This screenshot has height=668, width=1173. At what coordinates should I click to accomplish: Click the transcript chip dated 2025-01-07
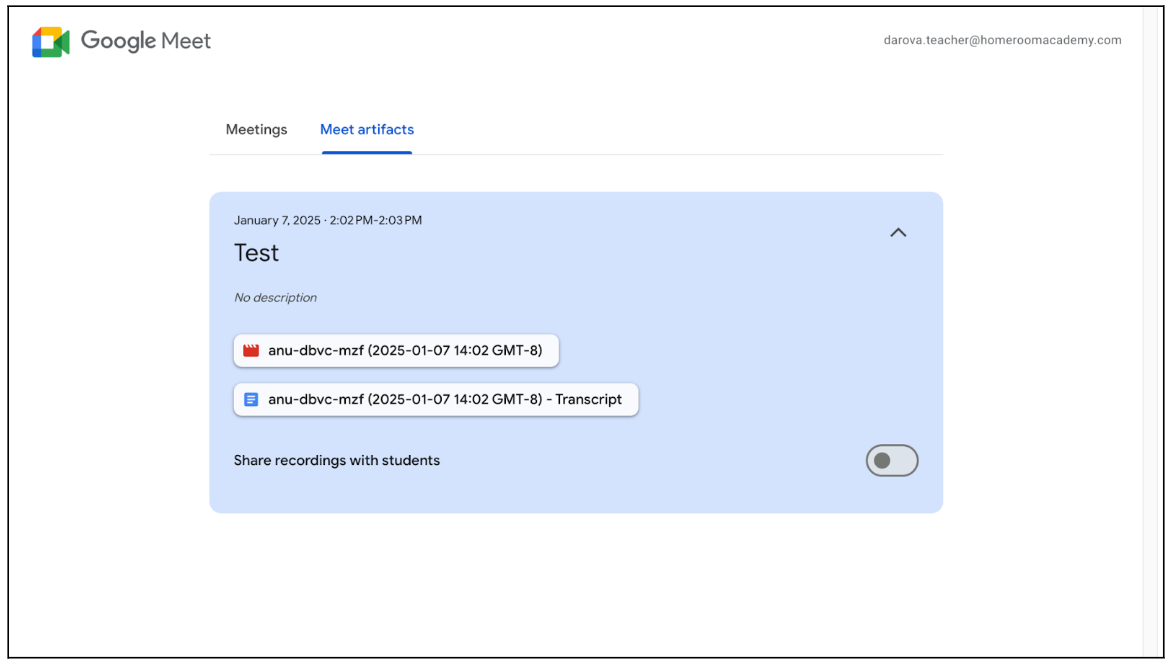[x=435, y=399]
